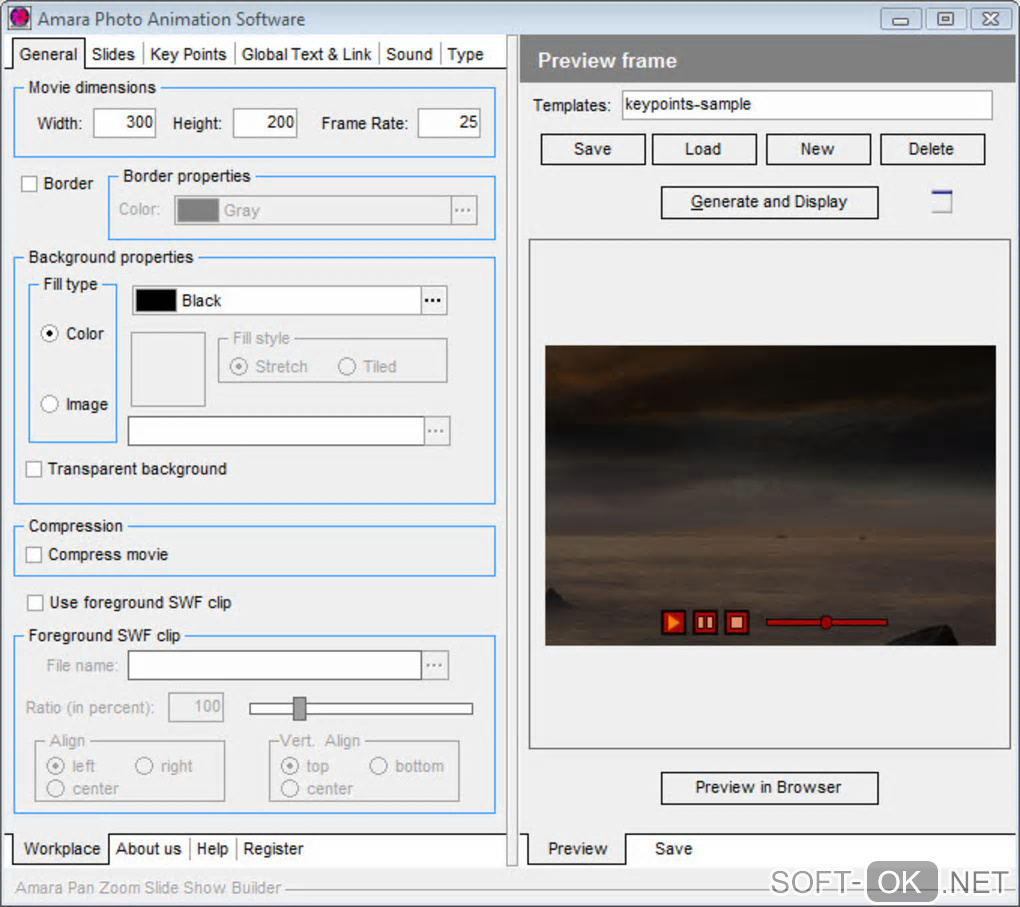Image resolution: width=1020 pixels, height=907 pixels.
Task: Select Color fill type radio button
Action: tap(49, 334)
